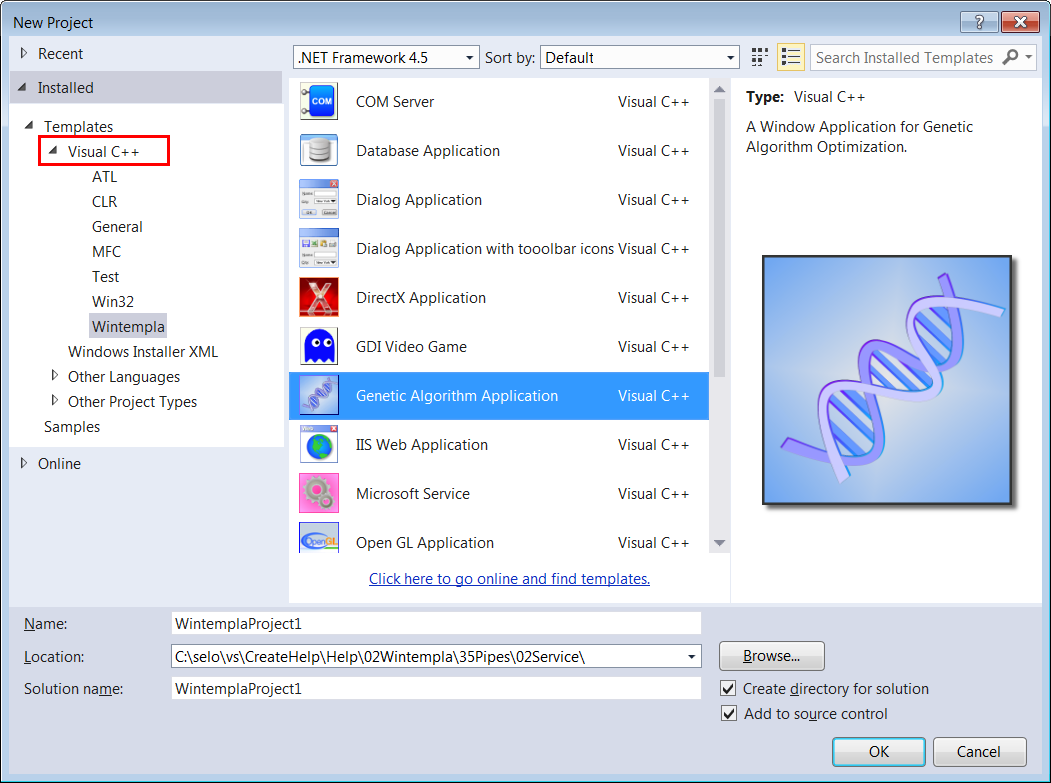Select the Database Application template name
Image resolution: width=1051 pixels, height=783 pixels.
[x=428, y=152]
